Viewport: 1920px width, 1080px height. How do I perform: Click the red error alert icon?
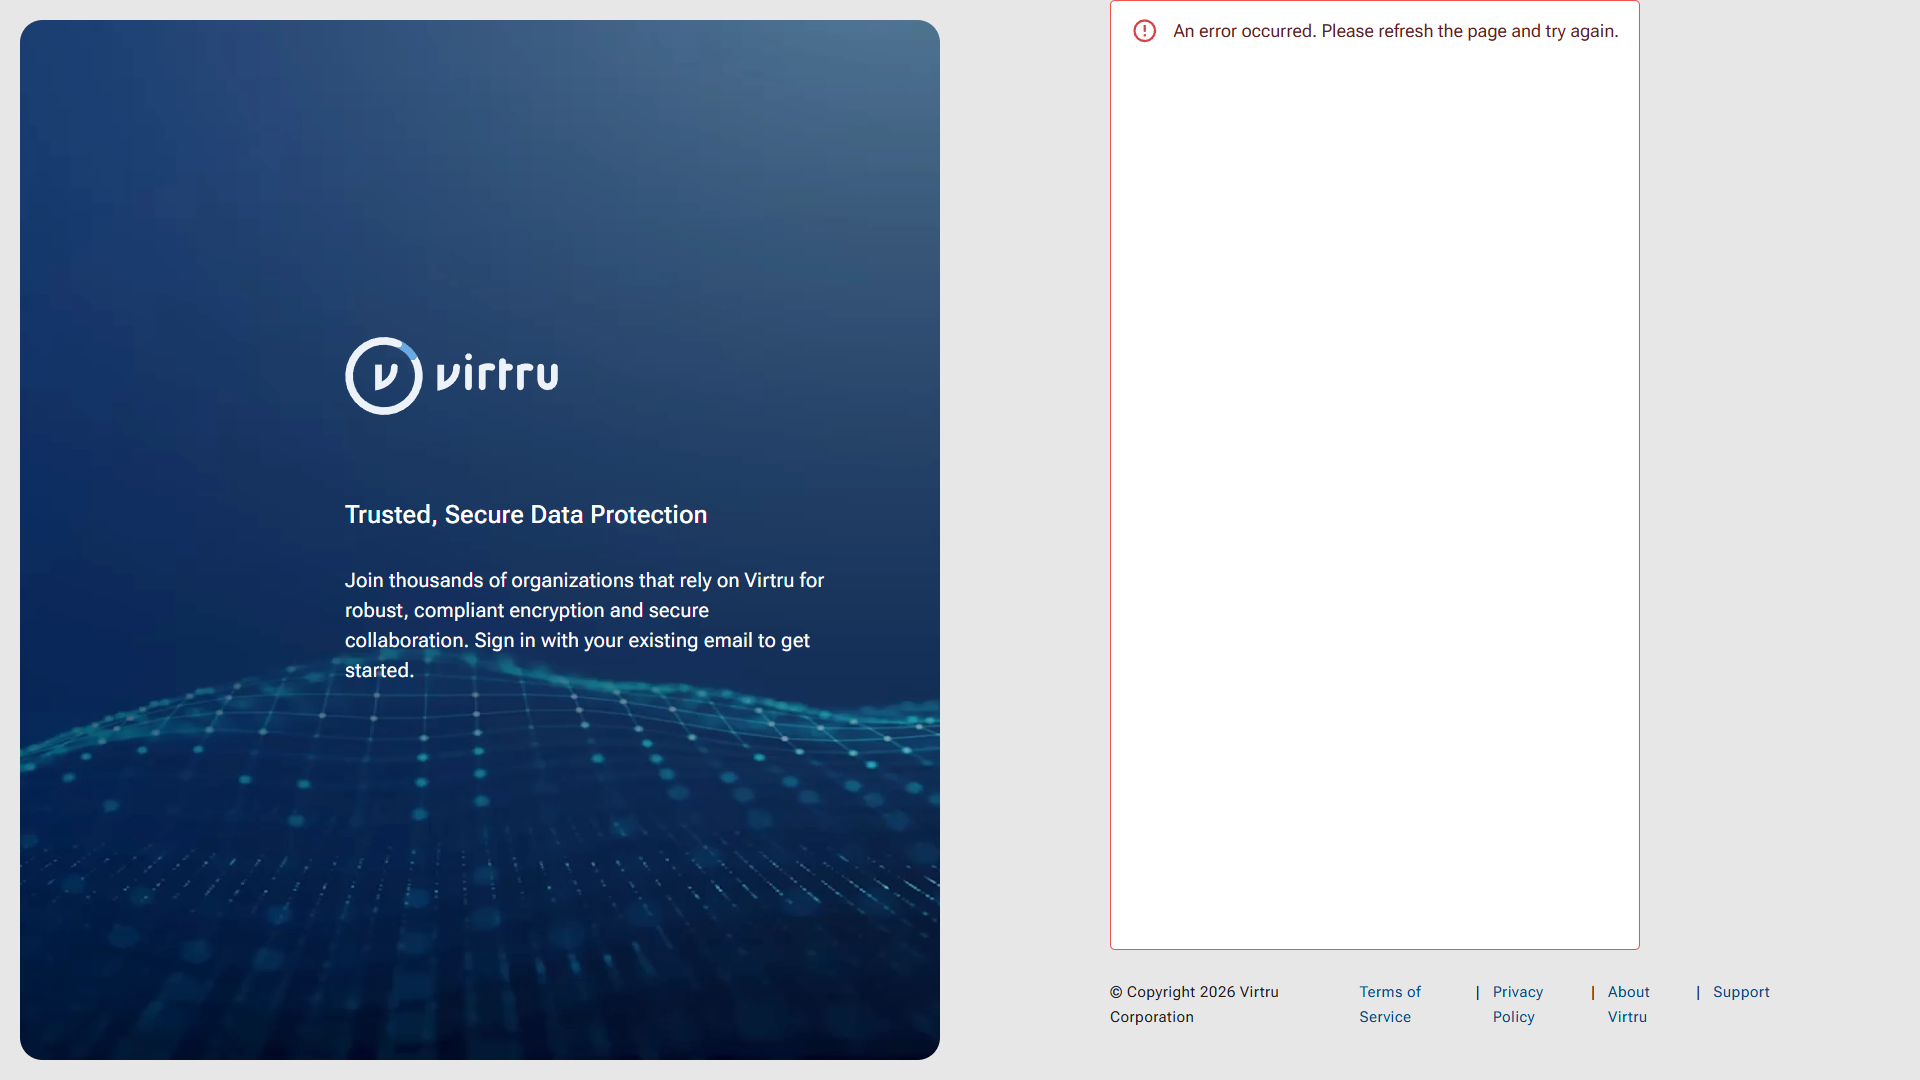click(1144, 31)
